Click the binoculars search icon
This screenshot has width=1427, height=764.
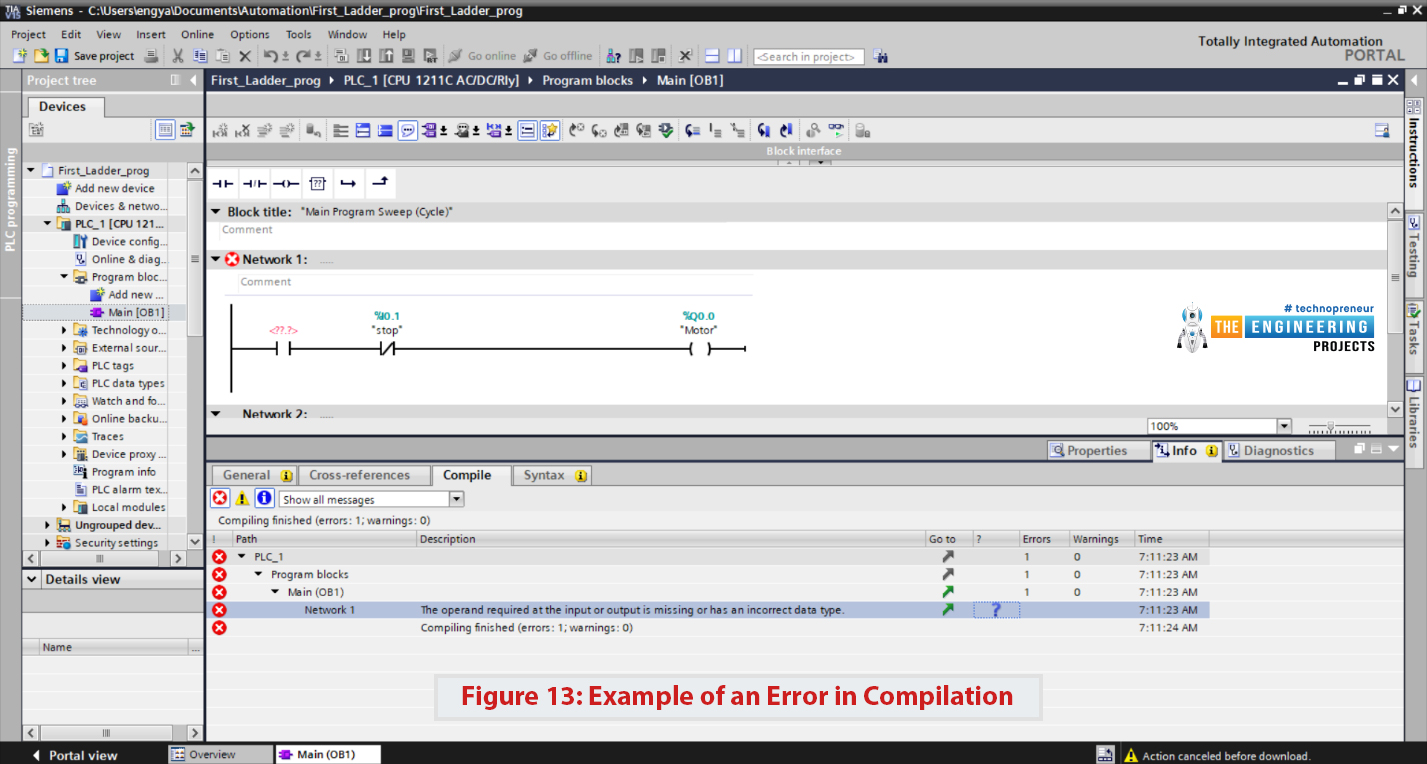coord(880,56)
